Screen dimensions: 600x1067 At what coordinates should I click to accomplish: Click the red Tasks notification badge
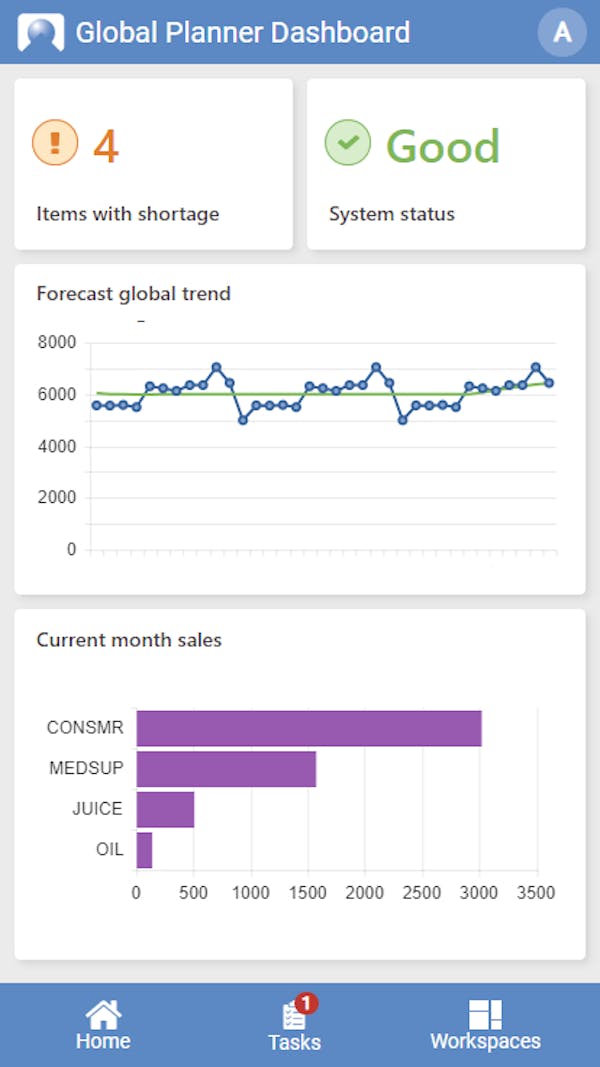pyautogui.click(x=307, y=1002)
